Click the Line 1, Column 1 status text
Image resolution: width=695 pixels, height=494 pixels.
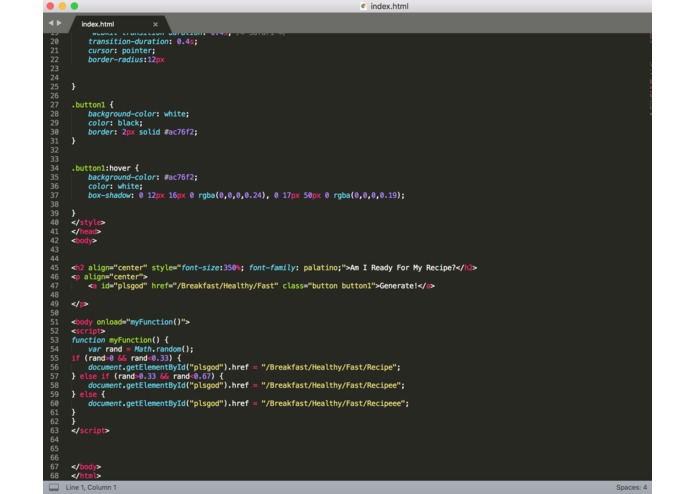91,487
